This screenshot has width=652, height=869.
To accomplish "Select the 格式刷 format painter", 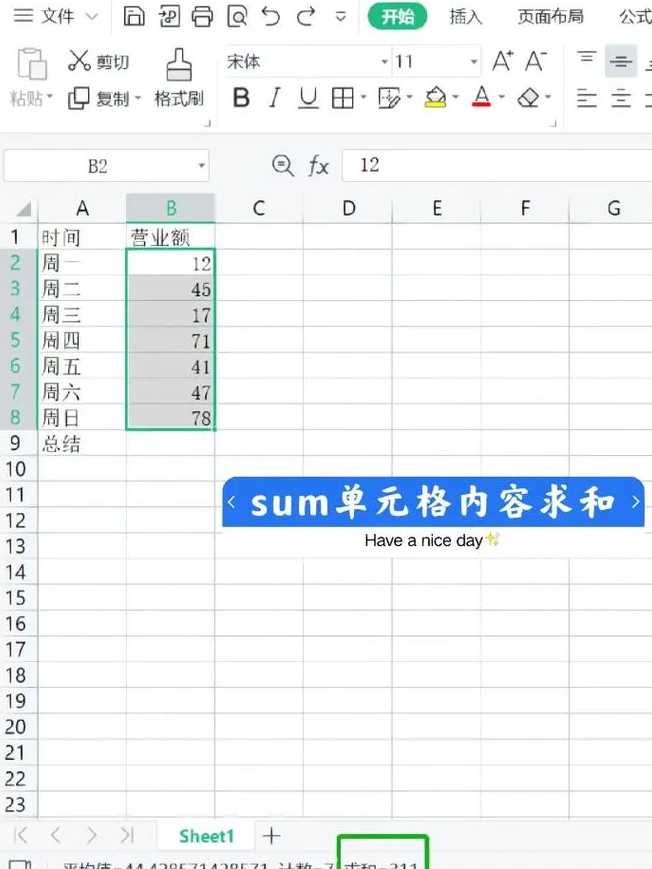I will (x=179, y=78).
